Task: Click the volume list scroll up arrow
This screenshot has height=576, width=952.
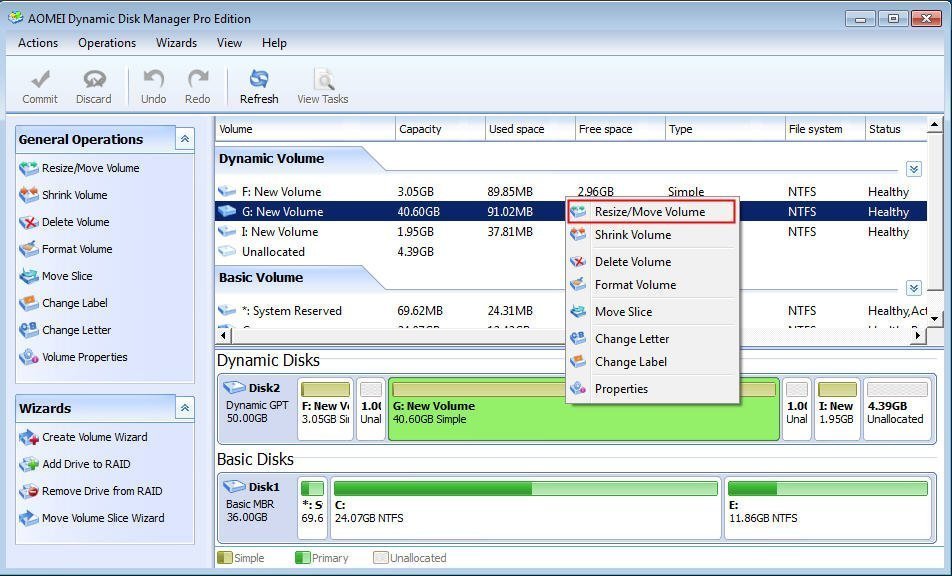Action: (x=934, y=126)
